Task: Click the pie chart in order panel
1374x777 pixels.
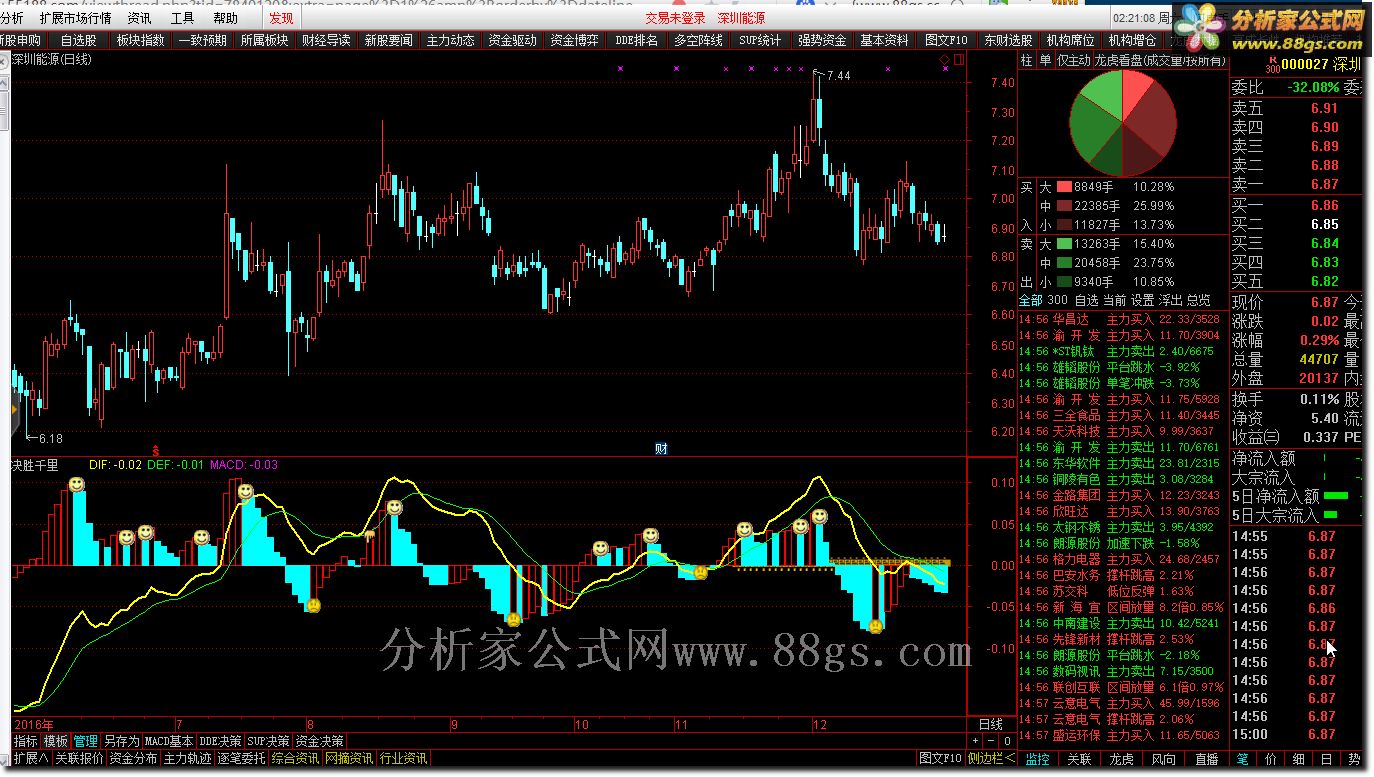Action: (1122, 124)
